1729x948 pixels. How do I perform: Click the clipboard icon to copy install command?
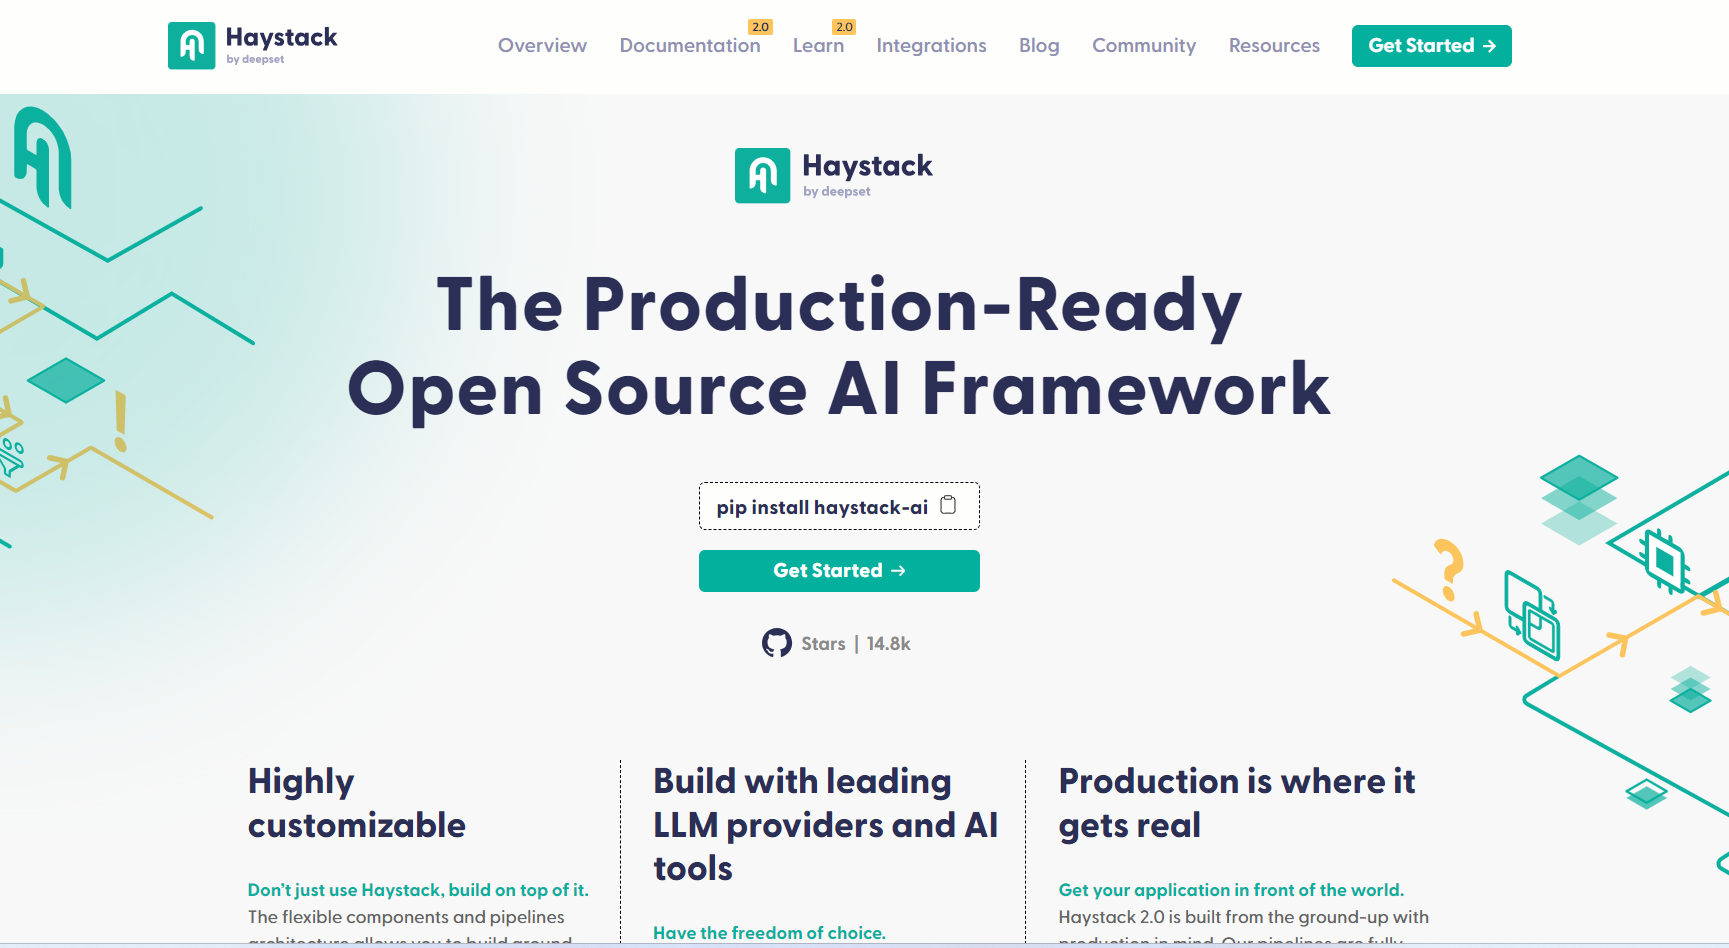pos(948,505)
